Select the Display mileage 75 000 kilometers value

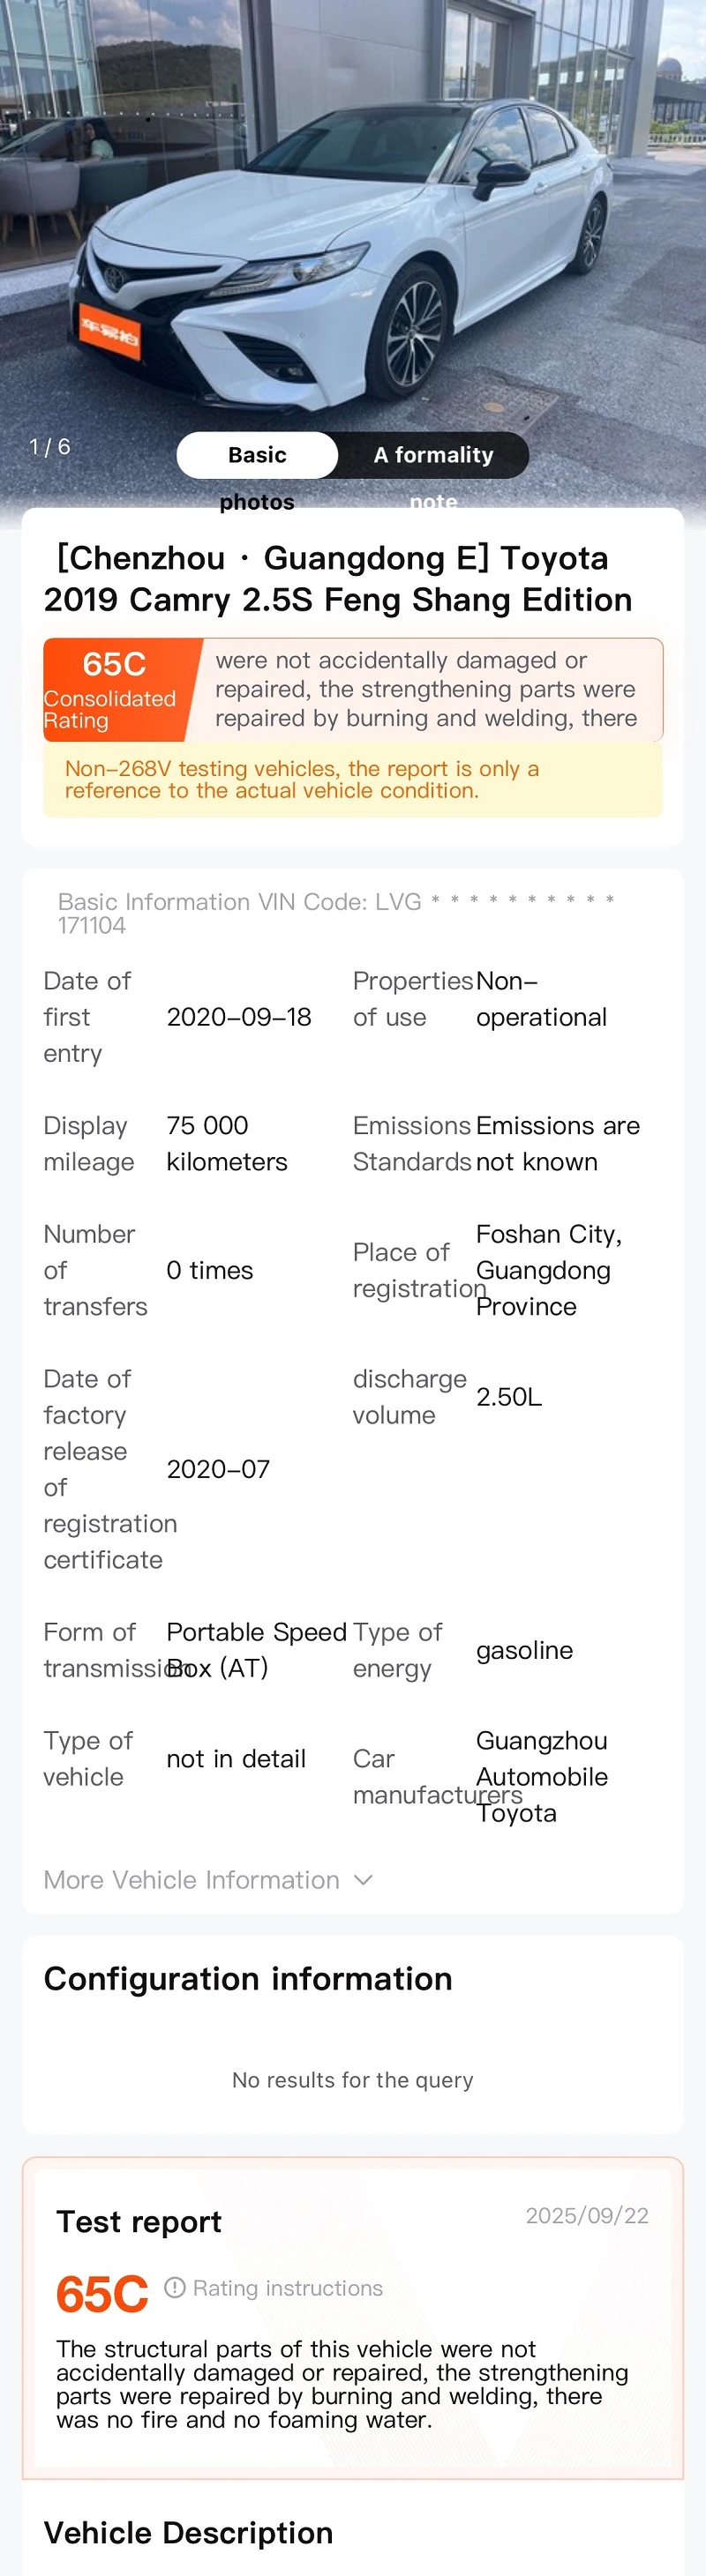(x=227, y=1143)
